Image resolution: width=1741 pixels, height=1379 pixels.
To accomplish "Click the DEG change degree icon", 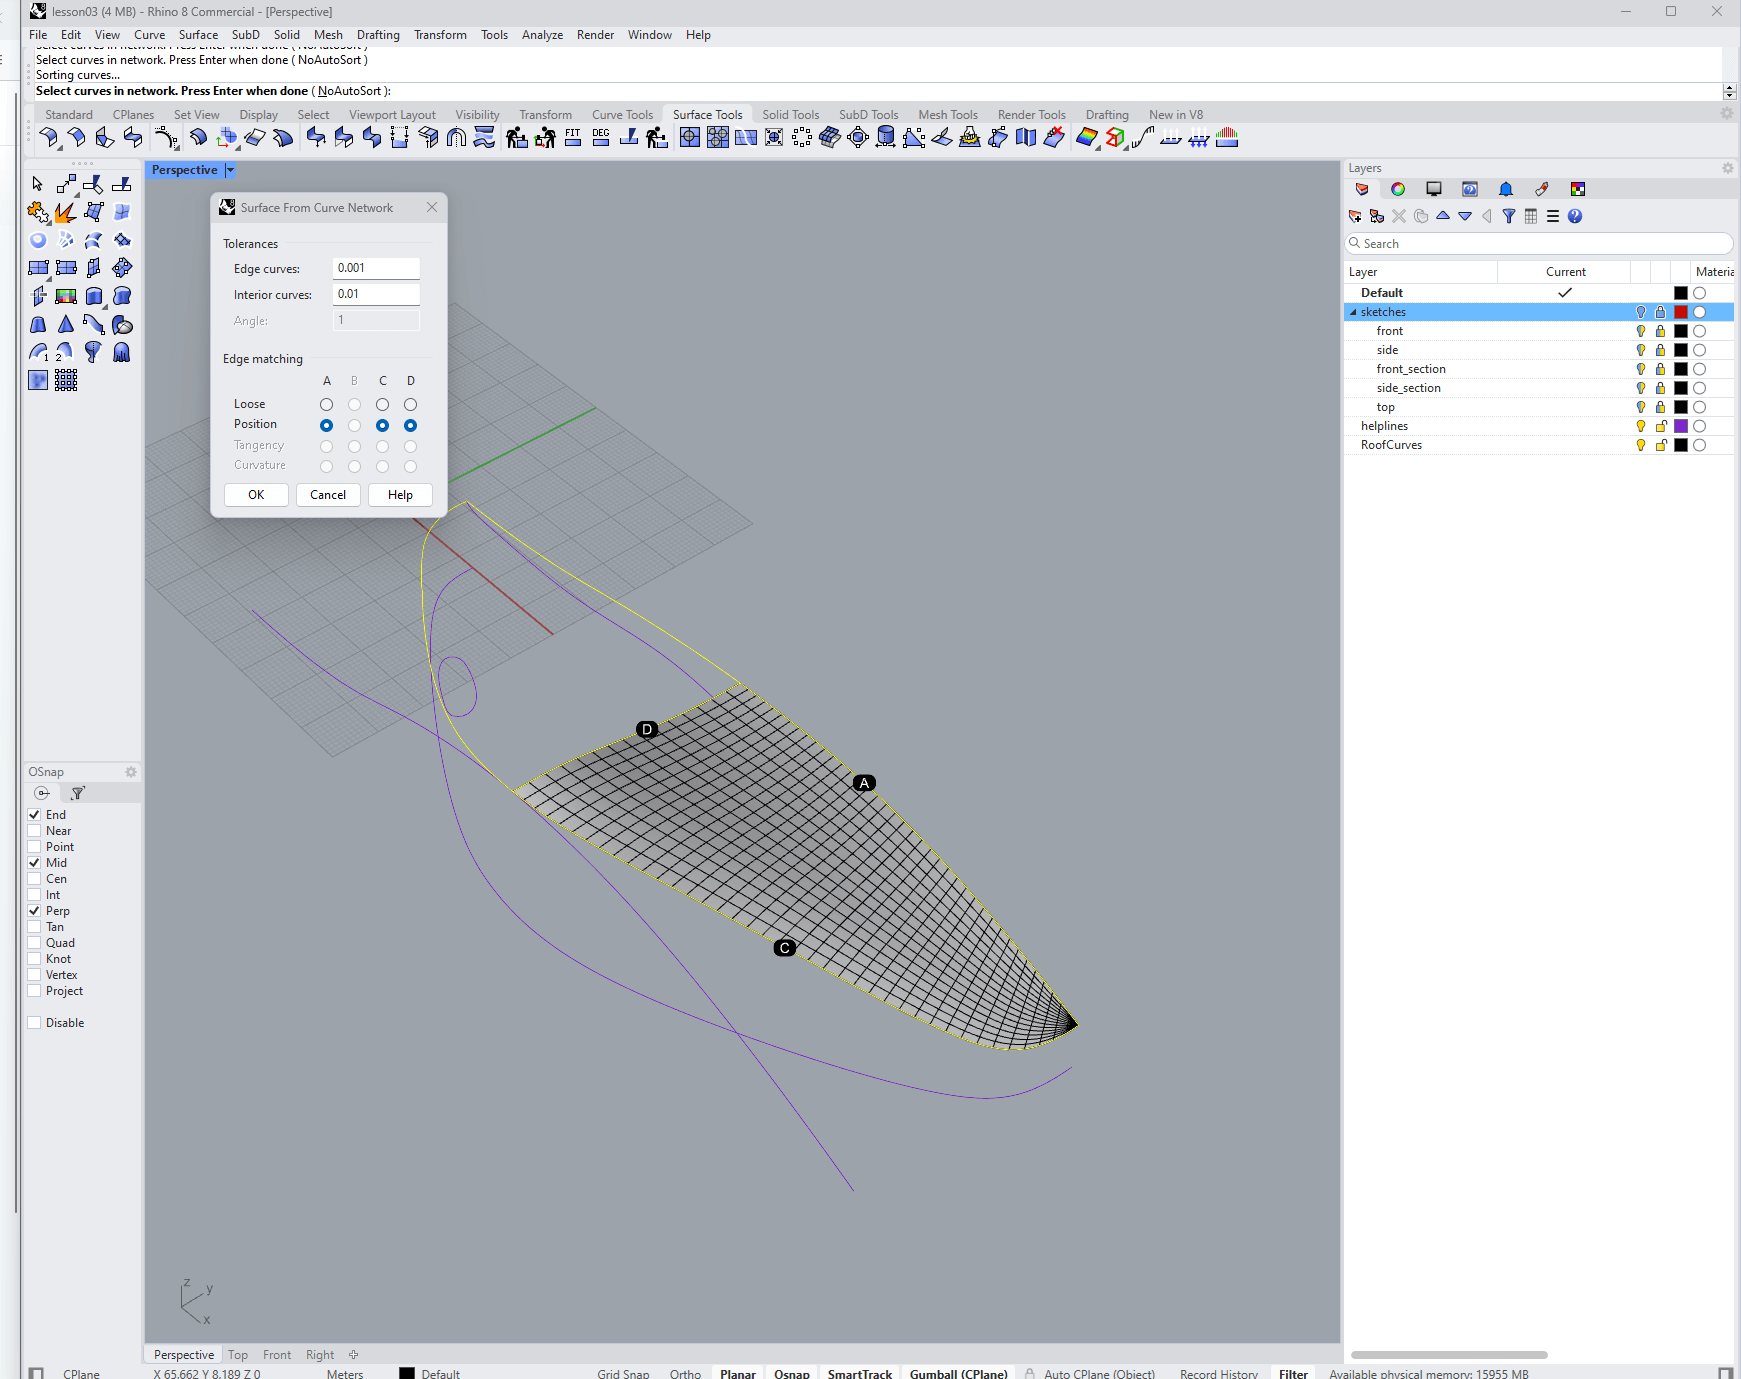I will [x=601, y=138].
